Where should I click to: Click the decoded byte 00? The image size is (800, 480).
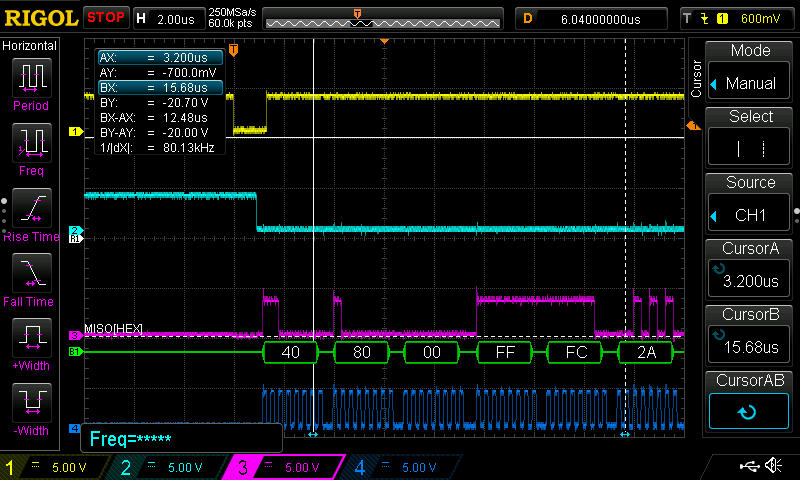(x=432, y=352)
